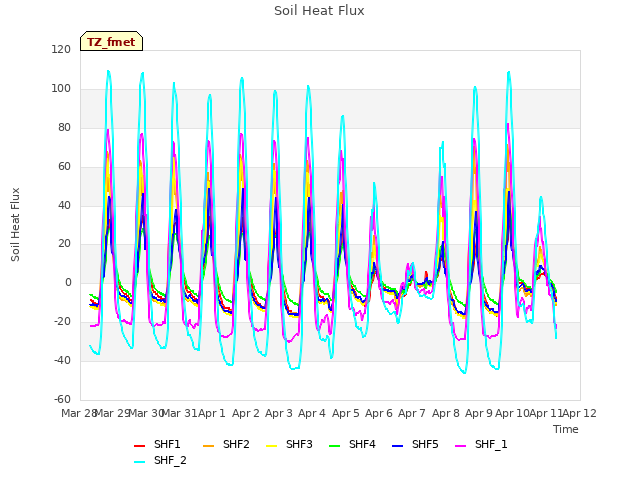Image resolution: width=640 pixels, height=480 pixels.
Task: Click the Apr 3 x-axis date label
Action: click(x=279, y=413)
